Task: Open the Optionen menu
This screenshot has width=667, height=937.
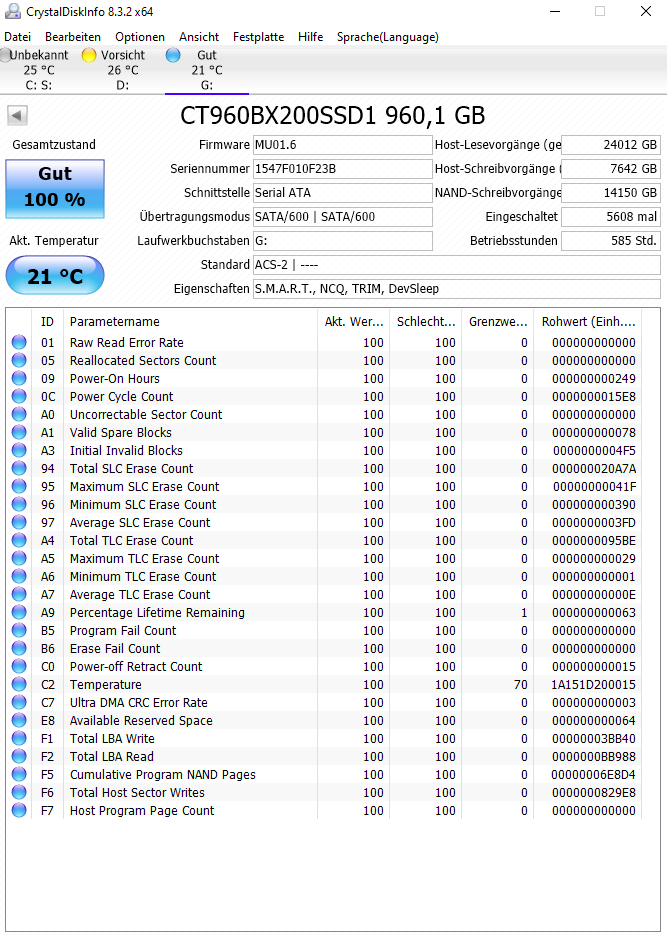Action: [x=140, y=37]
